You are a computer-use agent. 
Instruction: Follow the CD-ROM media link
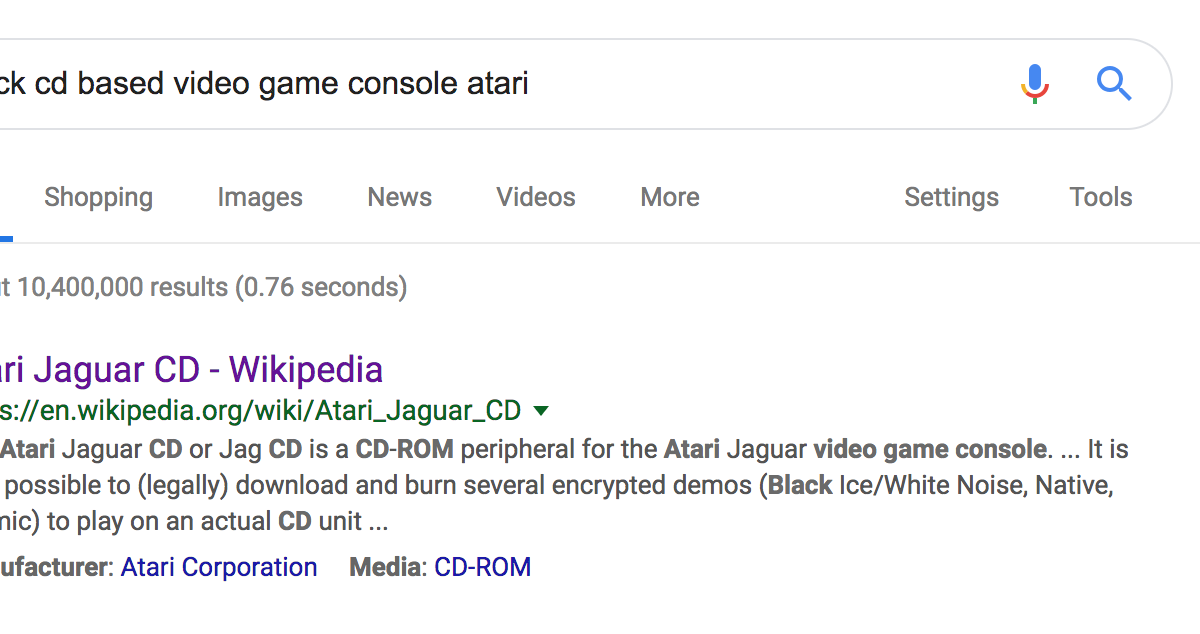click(x=483, y=567)
